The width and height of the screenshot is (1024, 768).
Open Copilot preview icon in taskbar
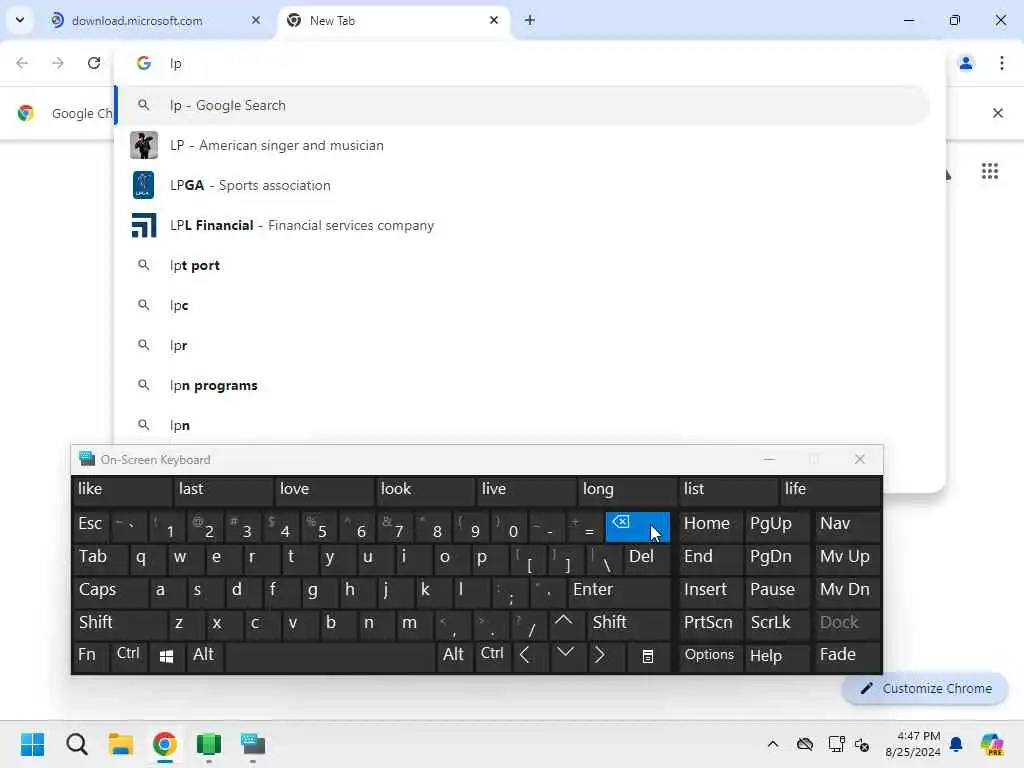(992, 744)
